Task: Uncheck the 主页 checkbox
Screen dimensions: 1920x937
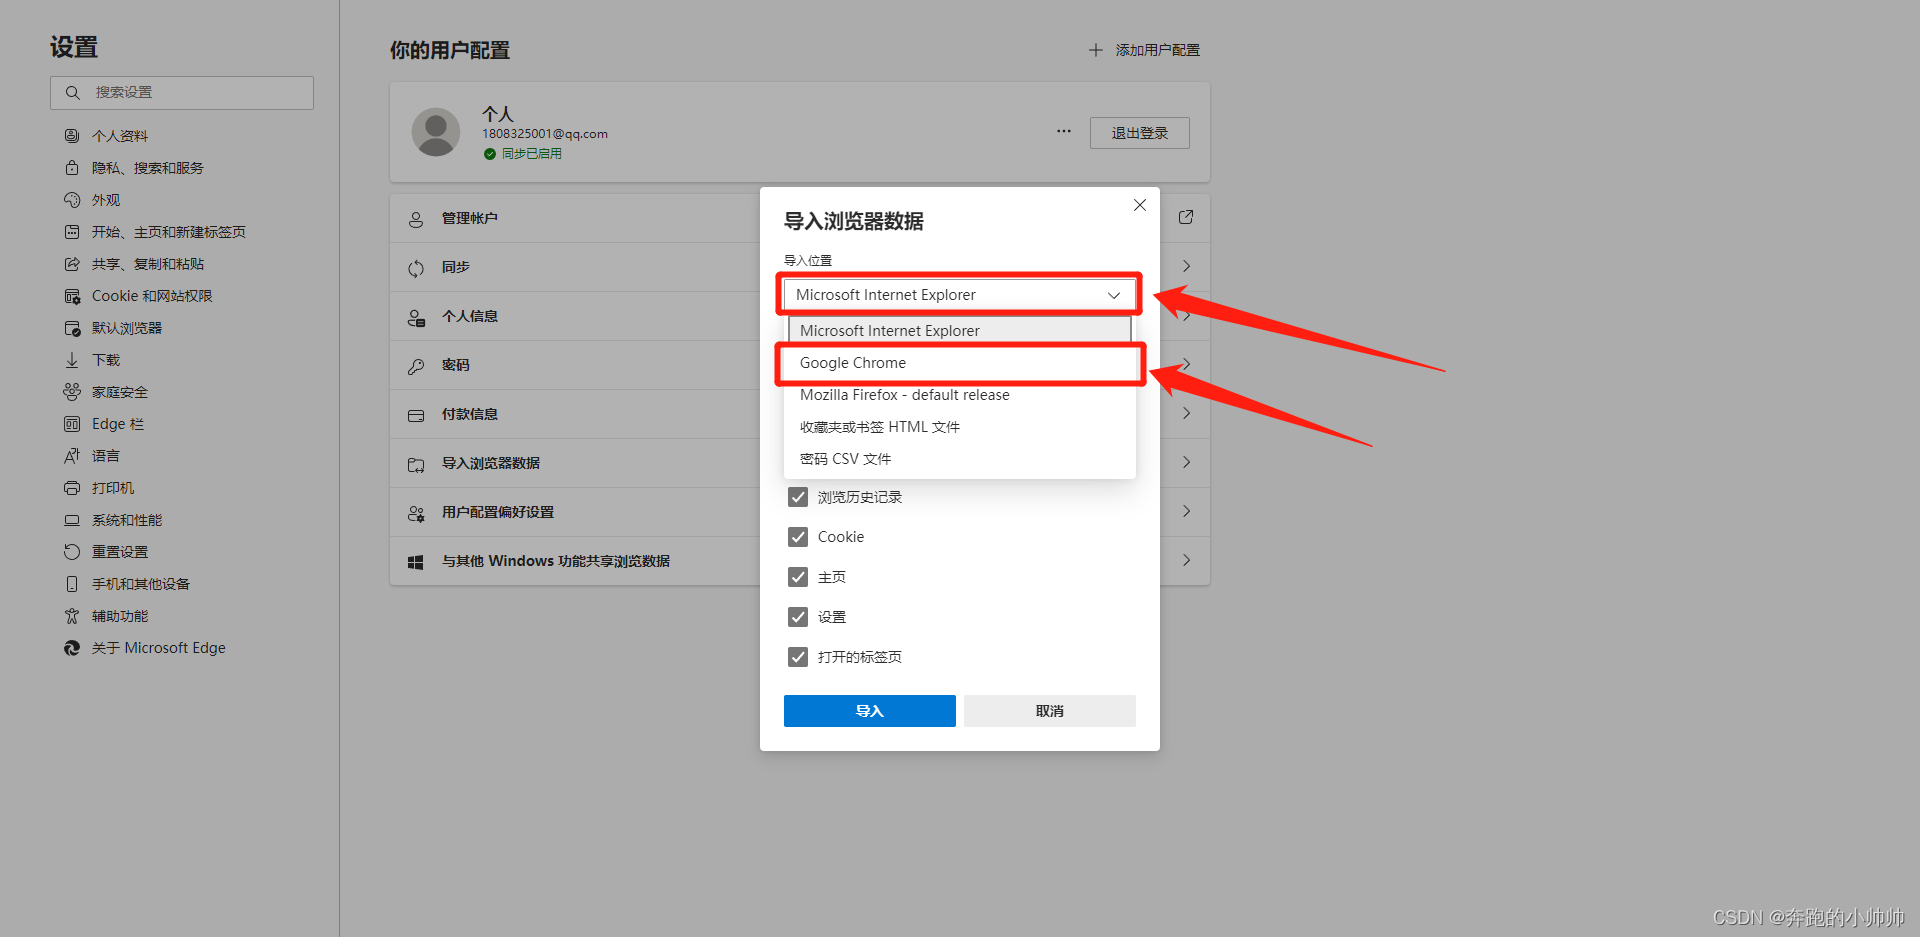Action: (x=798, y=577)
